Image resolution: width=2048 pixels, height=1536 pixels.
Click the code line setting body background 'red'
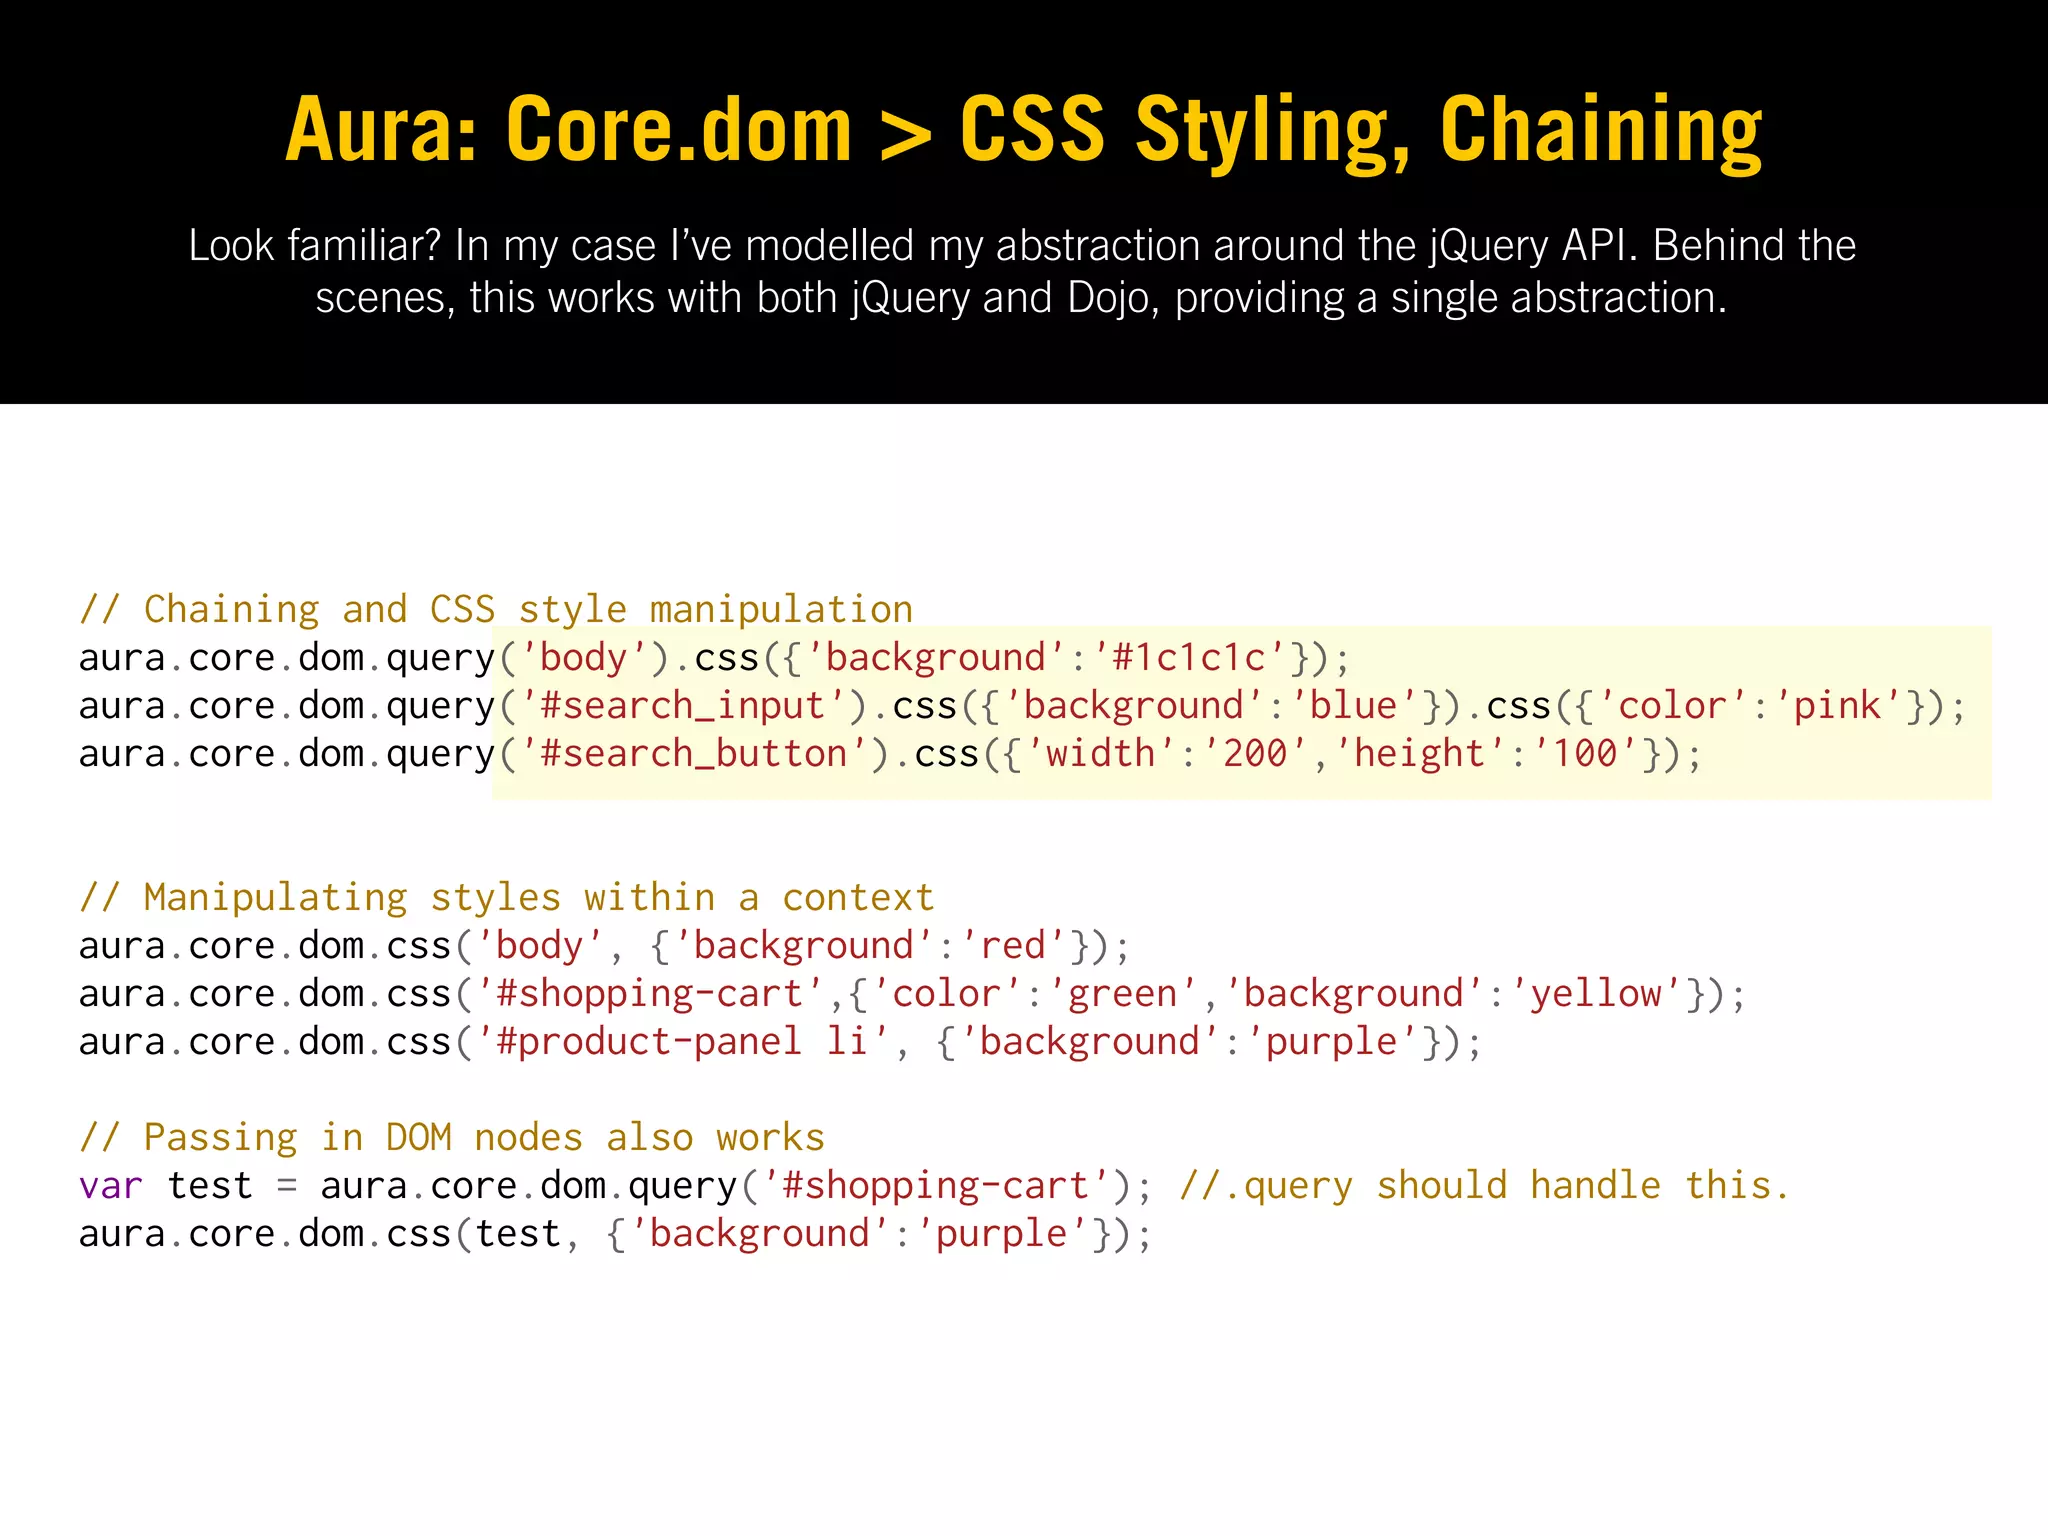click(604, 946)
